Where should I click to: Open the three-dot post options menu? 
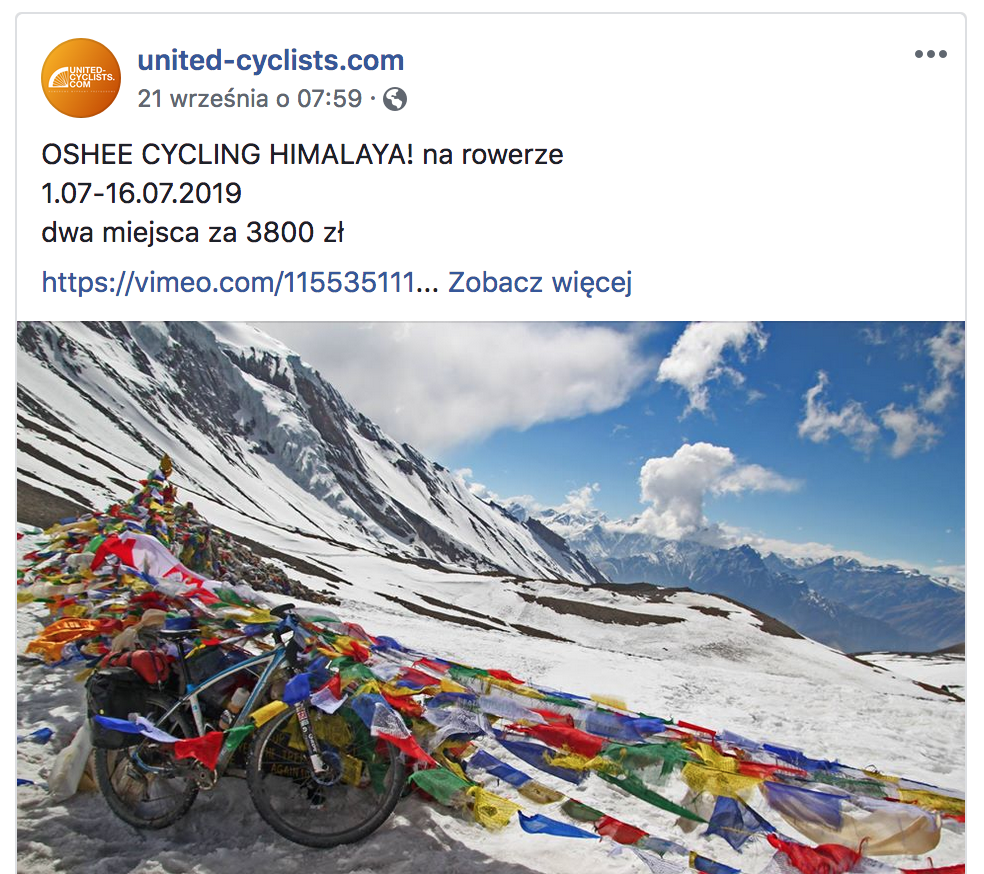(x=930, y=54)
